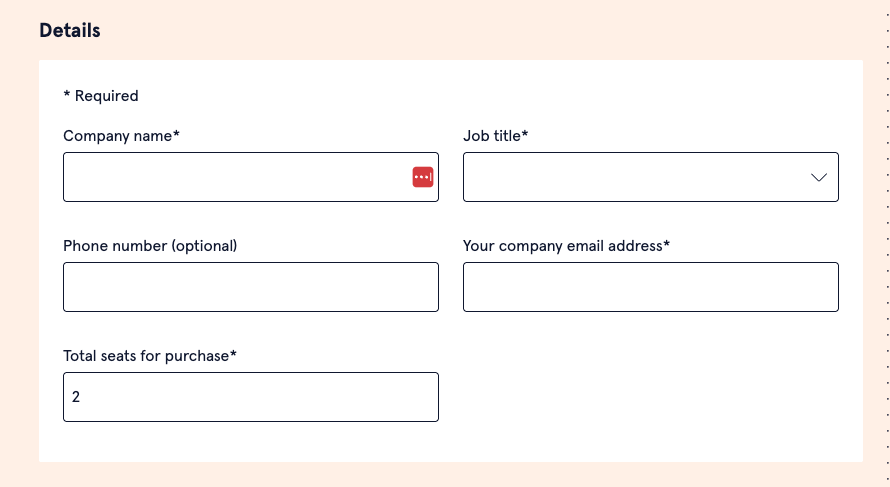Click the "Phone number (optional)" label
The width and height of the screenshot is (890, 487).
(150, 246)
